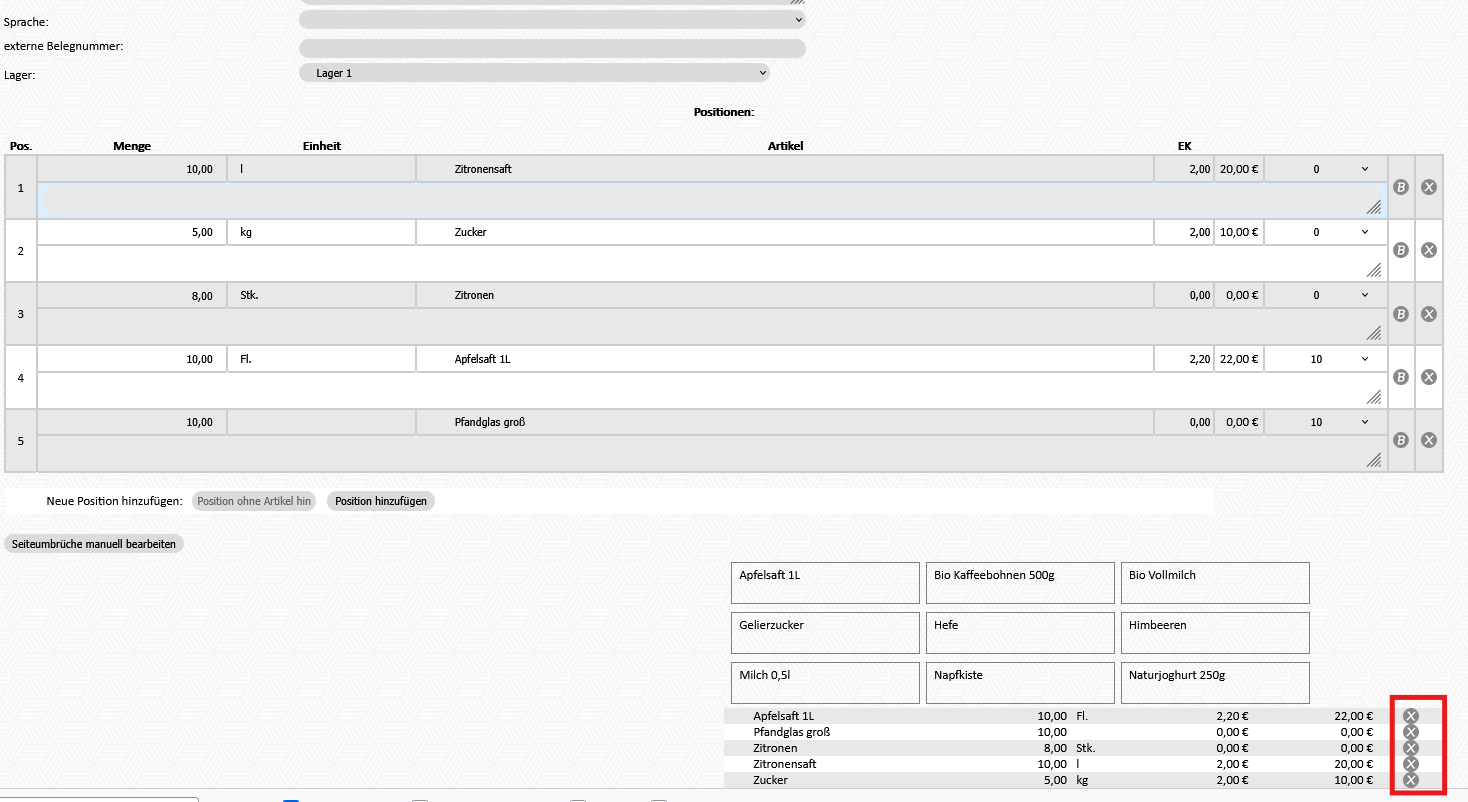Open the Lager dropdown showing Lager 1
The width and height of the screenshot is (1468, 802).
(x=534, y=73)
